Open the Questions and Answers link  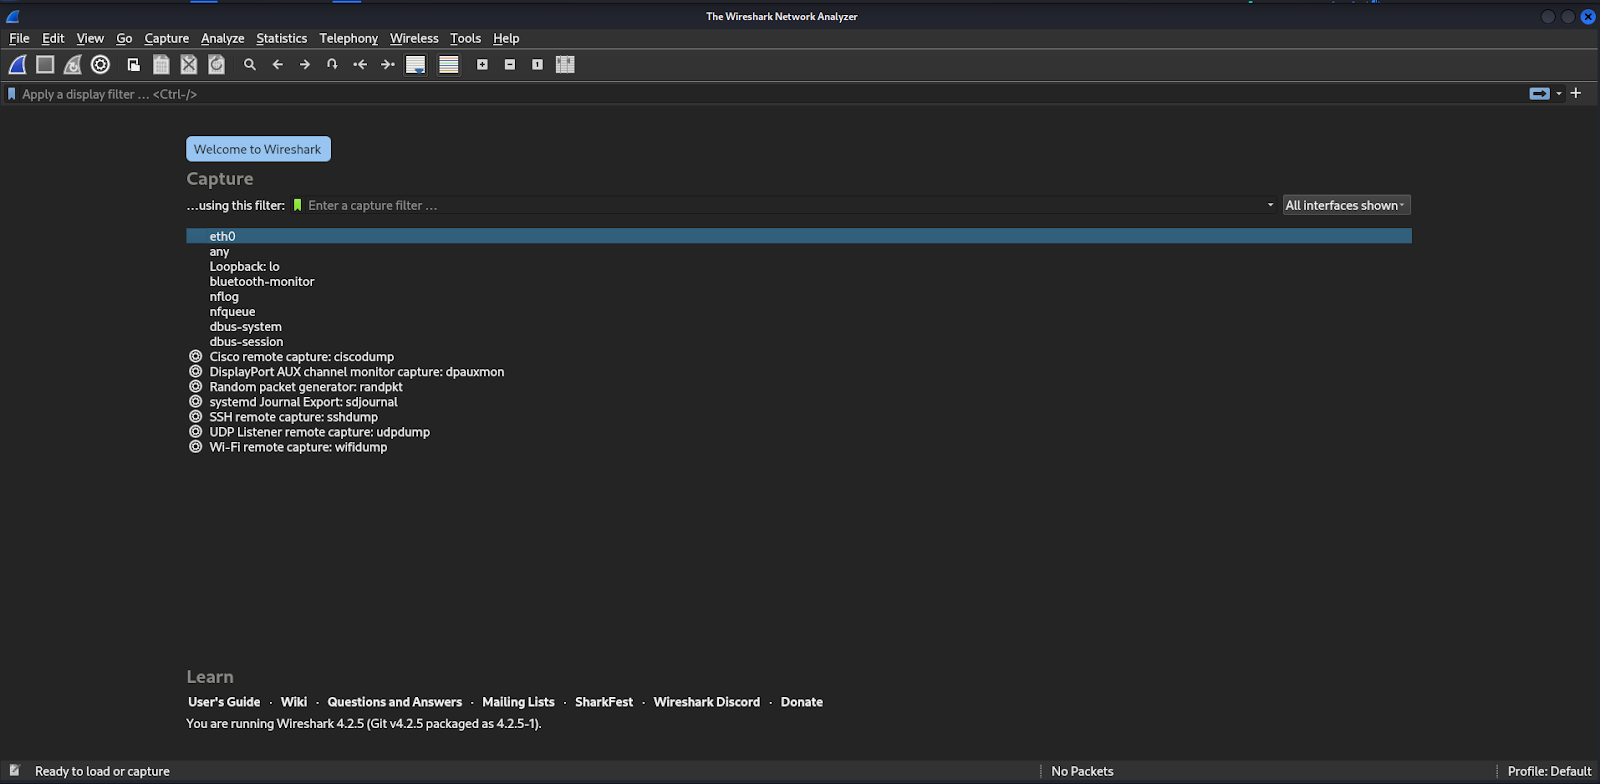pyautogui.click(x=395, y=702)
